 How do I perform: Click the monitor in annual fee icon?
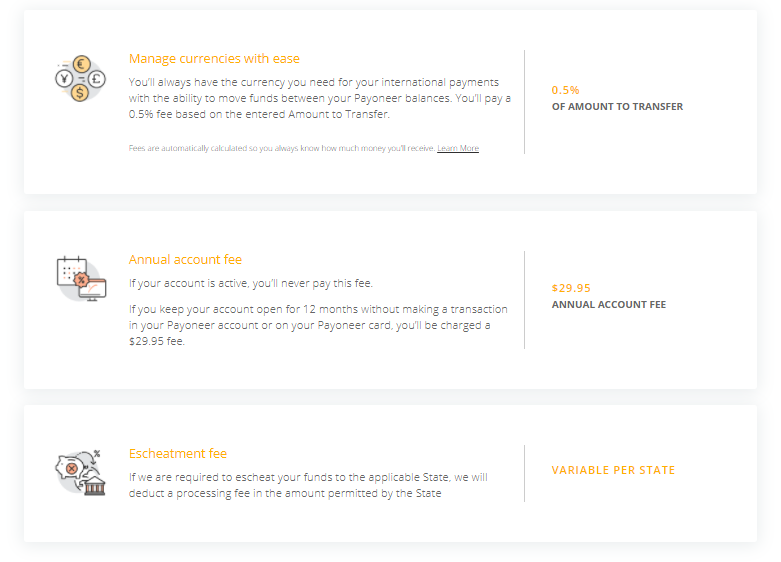pyautogui.click(x=93, y=290)
